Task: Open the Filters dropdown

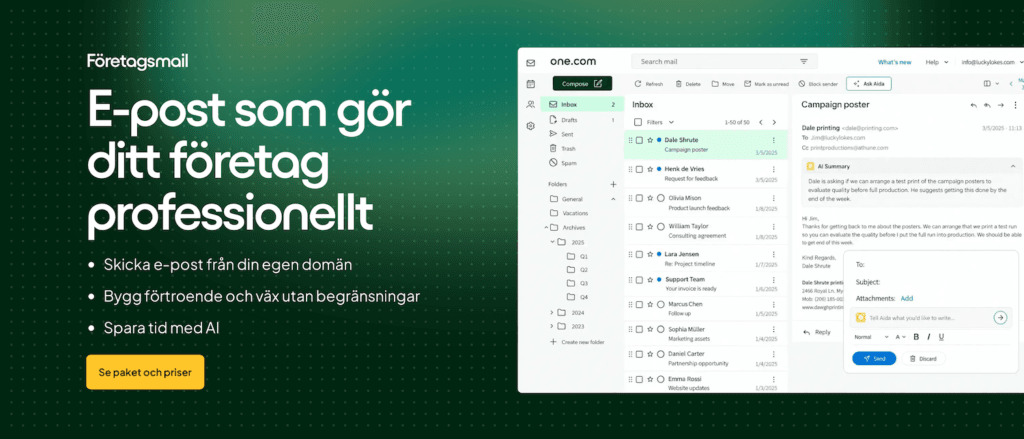Action: (x=660, y=122)
